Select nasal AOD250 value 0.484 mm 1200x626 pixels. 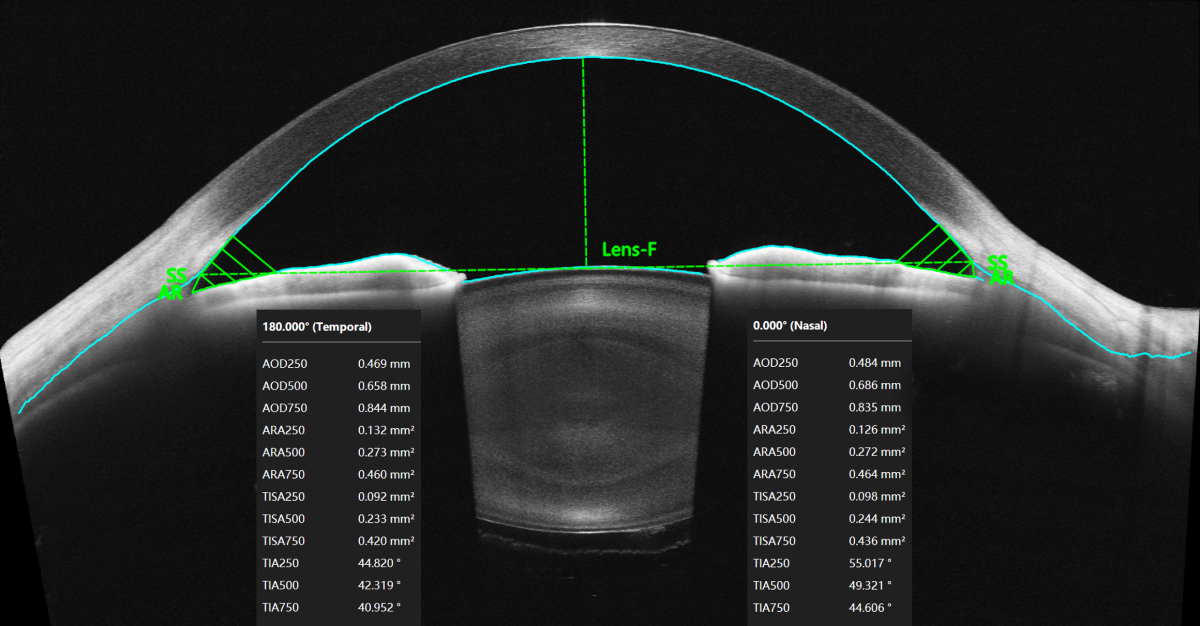tap(875, 363)
